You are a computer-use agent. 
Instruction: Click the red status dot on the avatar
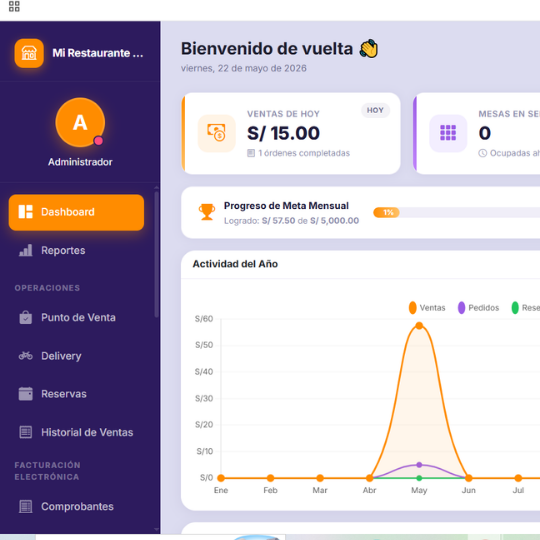98,141
